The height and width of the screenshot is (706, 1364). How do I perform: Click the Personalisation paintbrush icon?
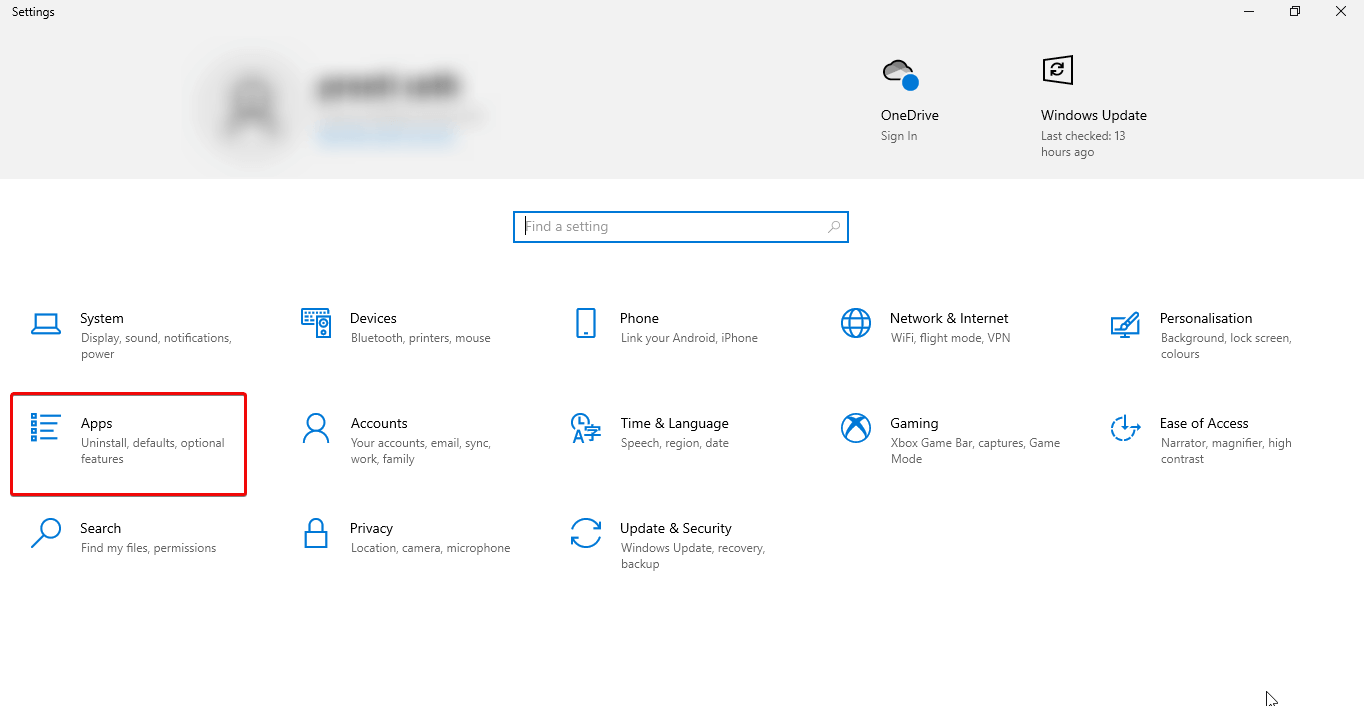pyautogui.click(x=1126, y=324)
